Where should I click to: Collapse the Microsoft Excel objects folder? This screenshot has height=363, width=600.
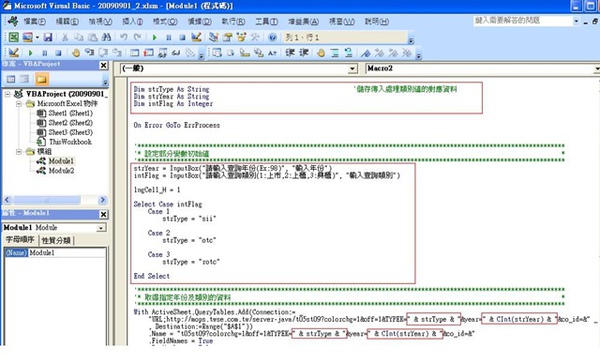[x=19, y=104]
